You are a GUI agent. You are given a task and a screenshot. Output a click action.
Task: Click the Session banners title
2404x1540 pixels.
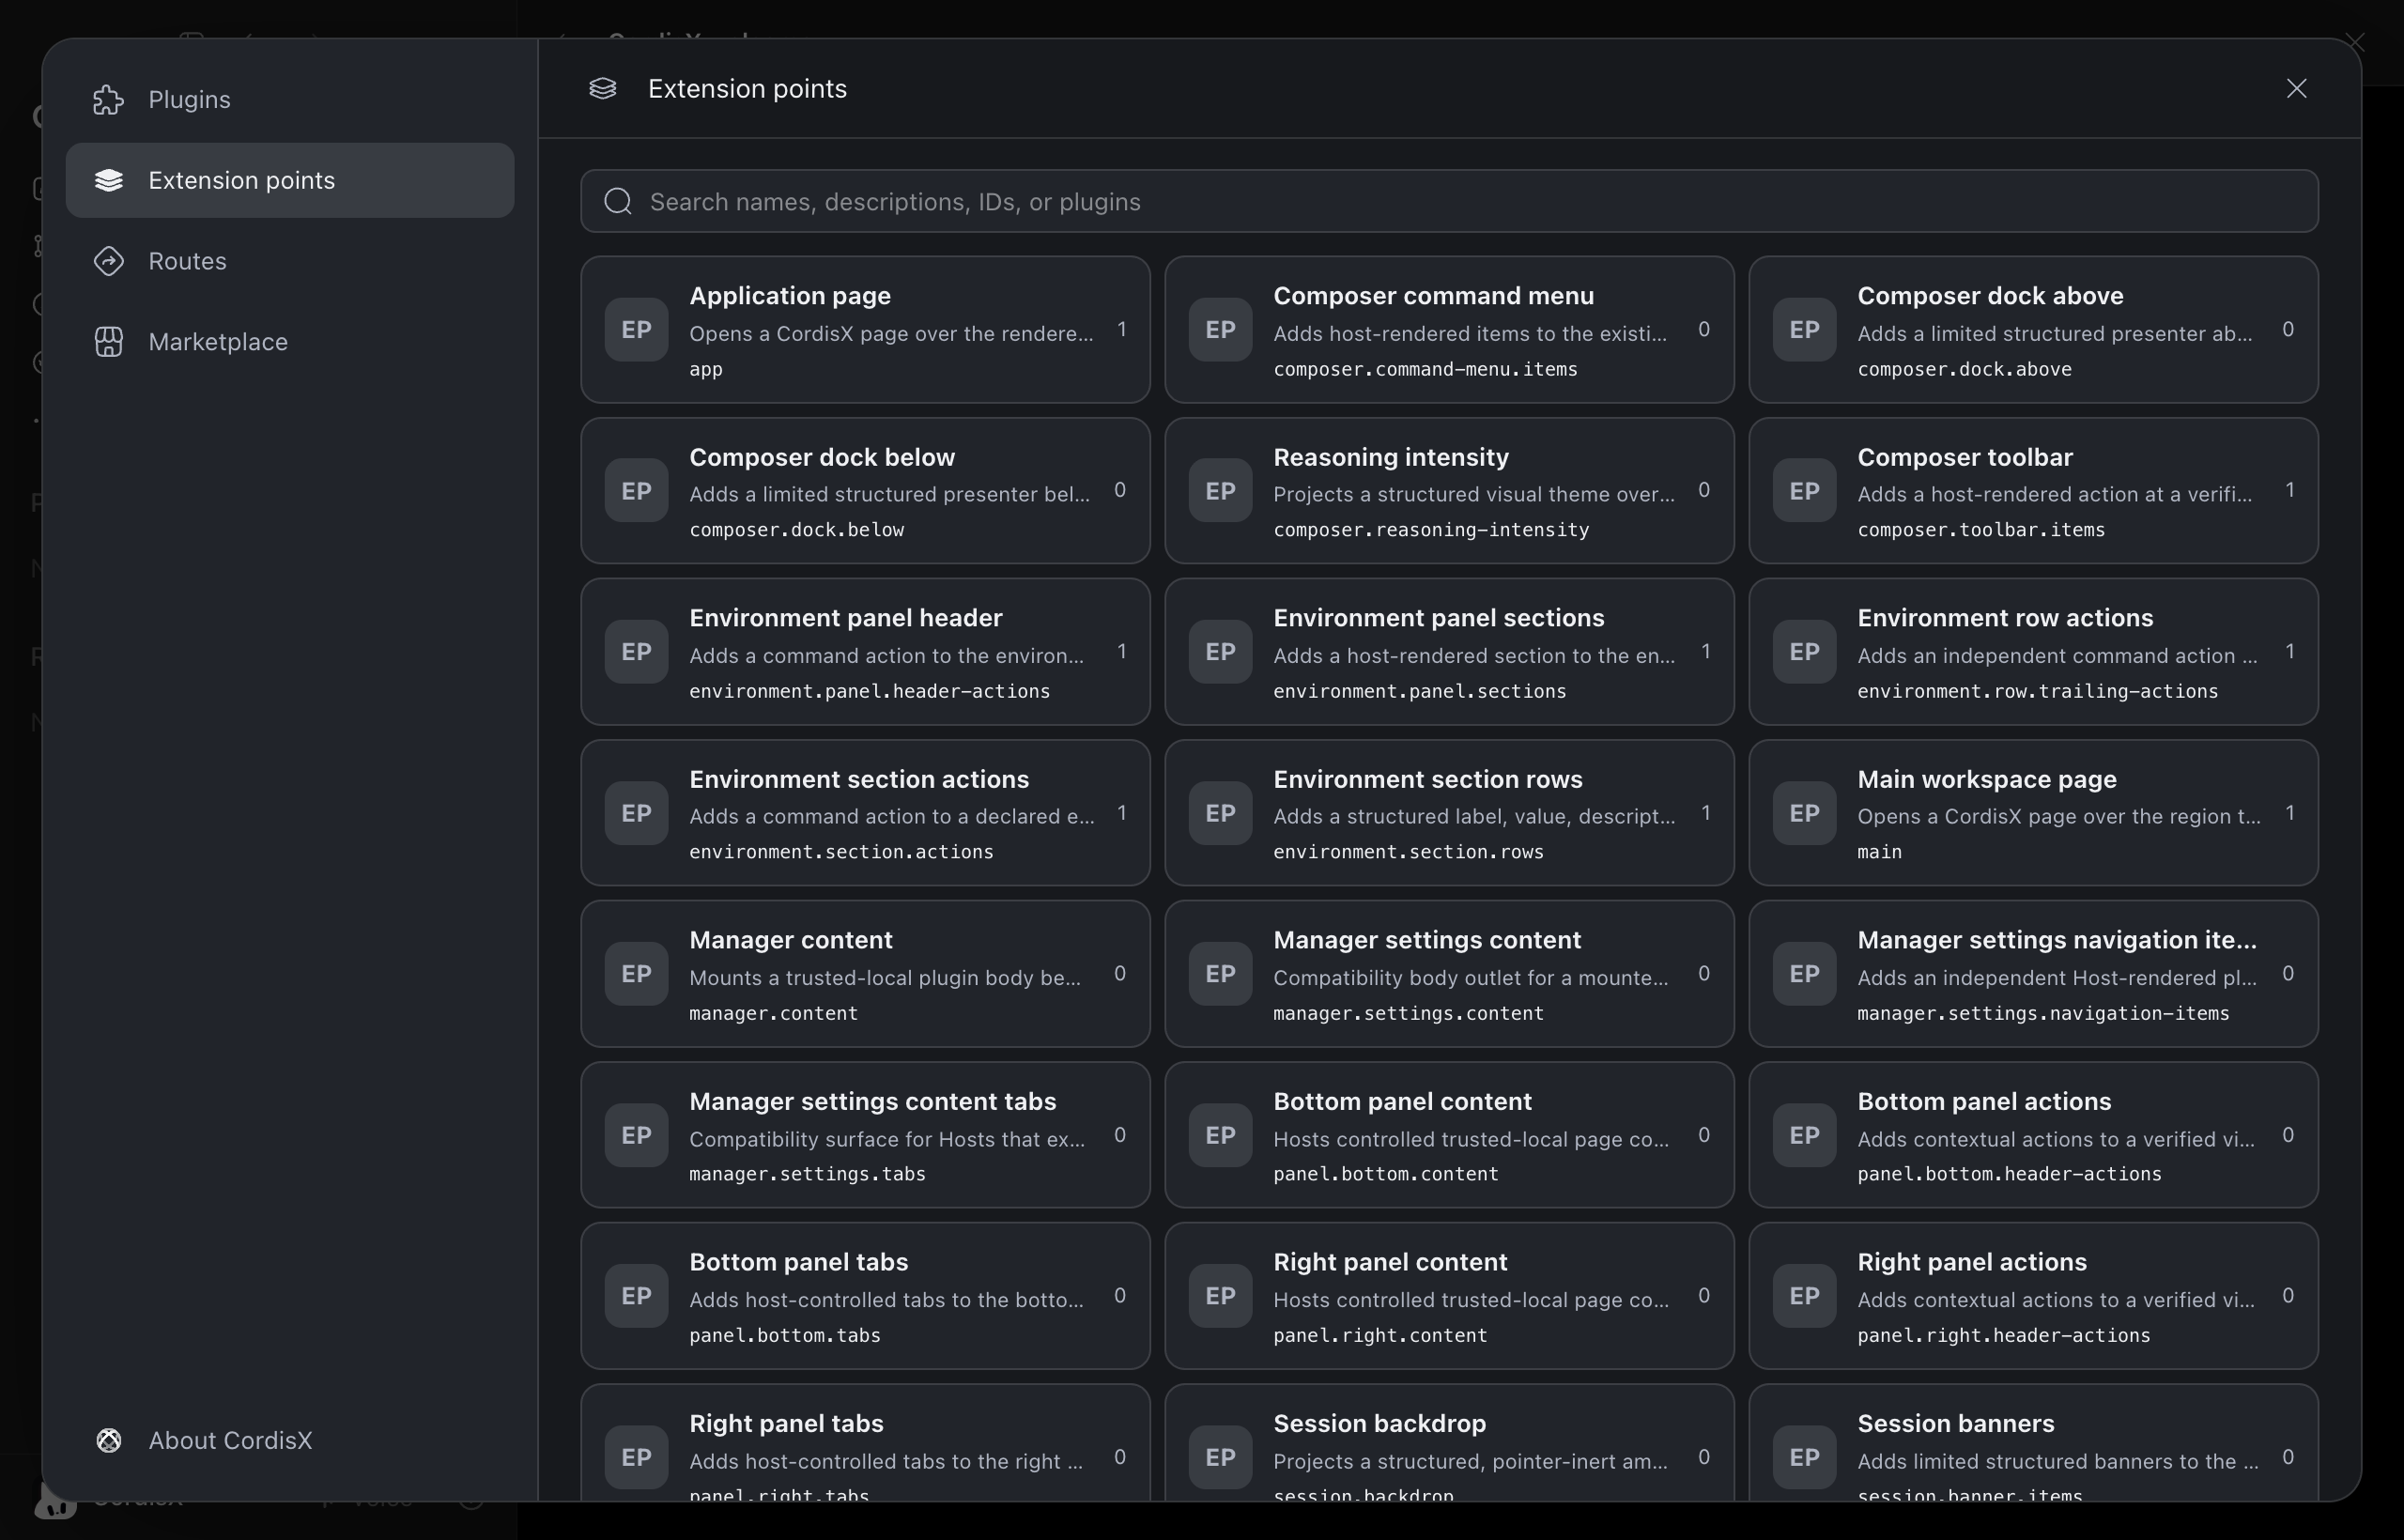click(x=1955, y=1423)
